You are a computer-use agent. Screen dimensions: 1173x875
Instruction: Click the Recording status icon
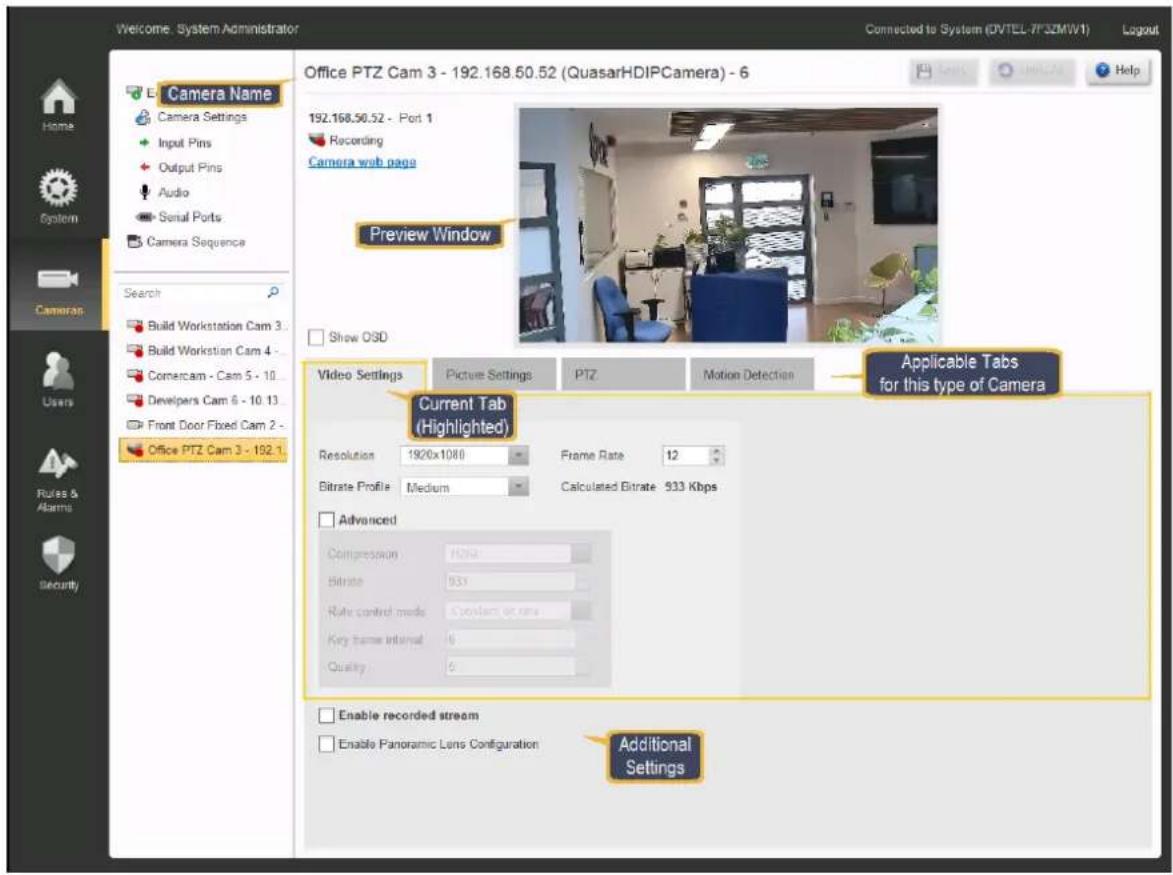[317, 140]
